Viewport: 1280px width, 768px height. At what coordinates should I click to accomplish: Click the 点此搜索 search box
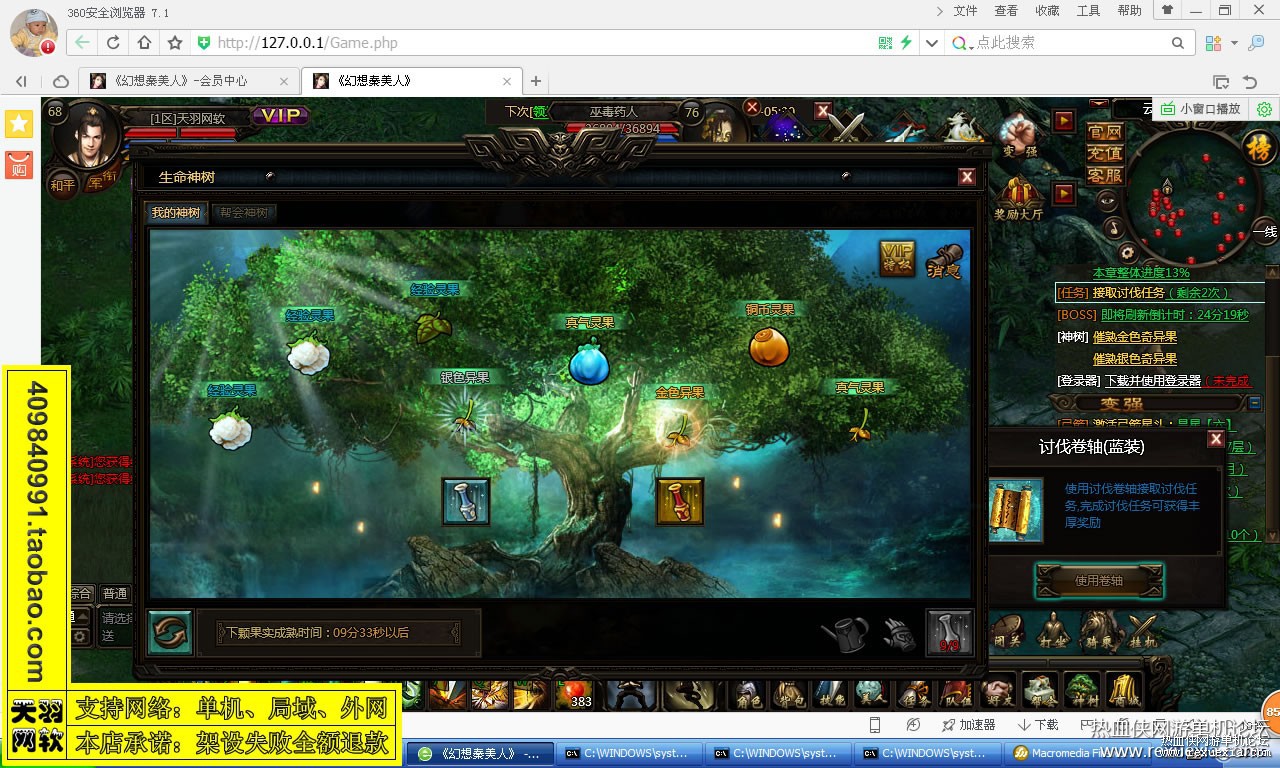tap(1070, 43)
